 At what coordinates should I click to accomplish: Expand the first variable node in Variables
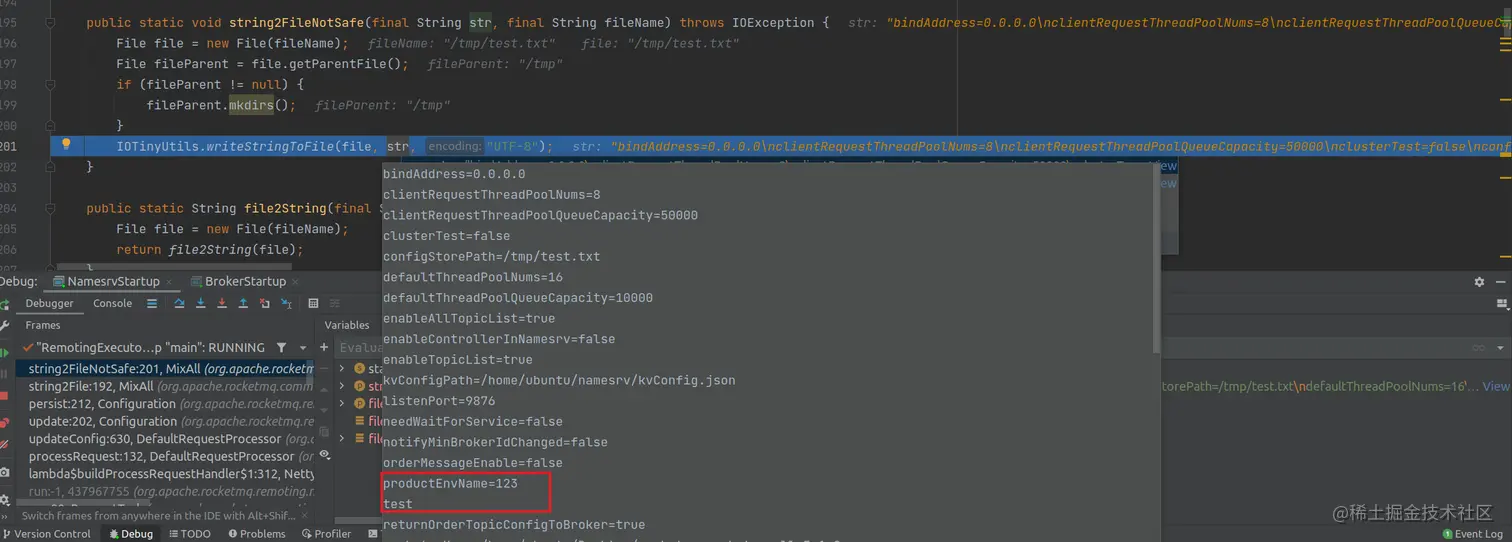[343, 369]
